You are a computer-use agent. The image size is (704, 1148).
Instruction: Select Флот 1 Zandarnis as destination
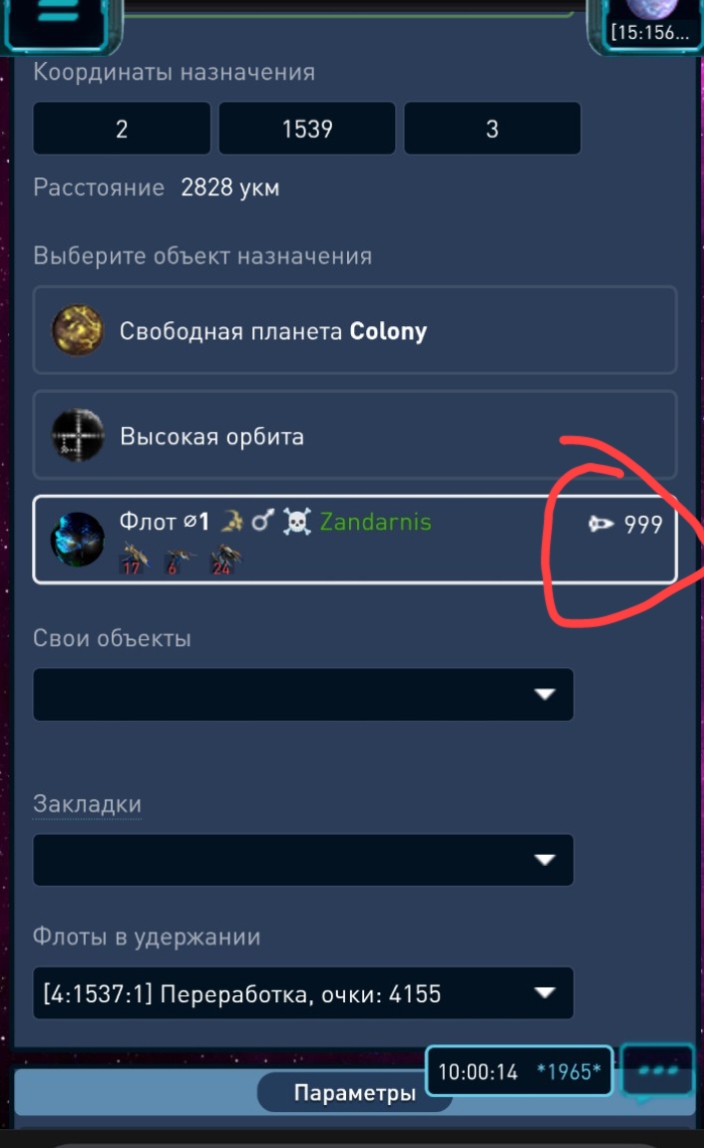pyautogui.click(x=355, y=540)
